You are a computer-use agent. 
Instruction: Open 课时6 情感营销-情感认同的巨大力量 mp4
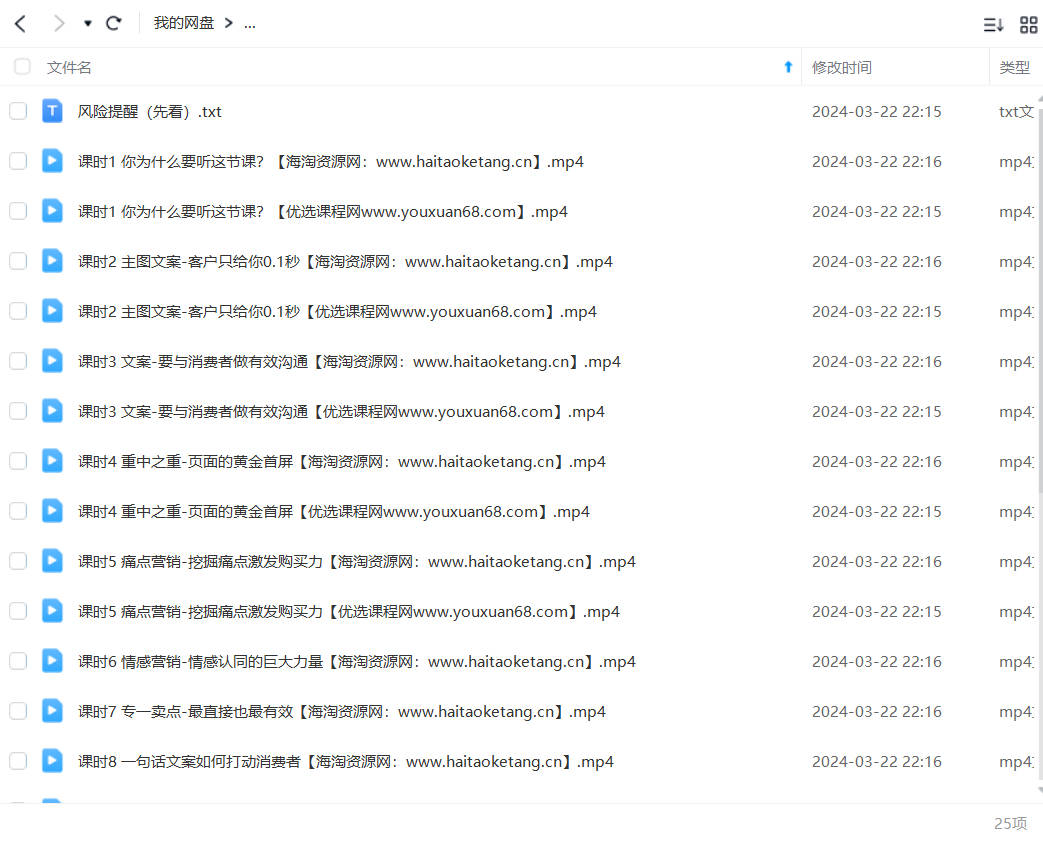357,661
